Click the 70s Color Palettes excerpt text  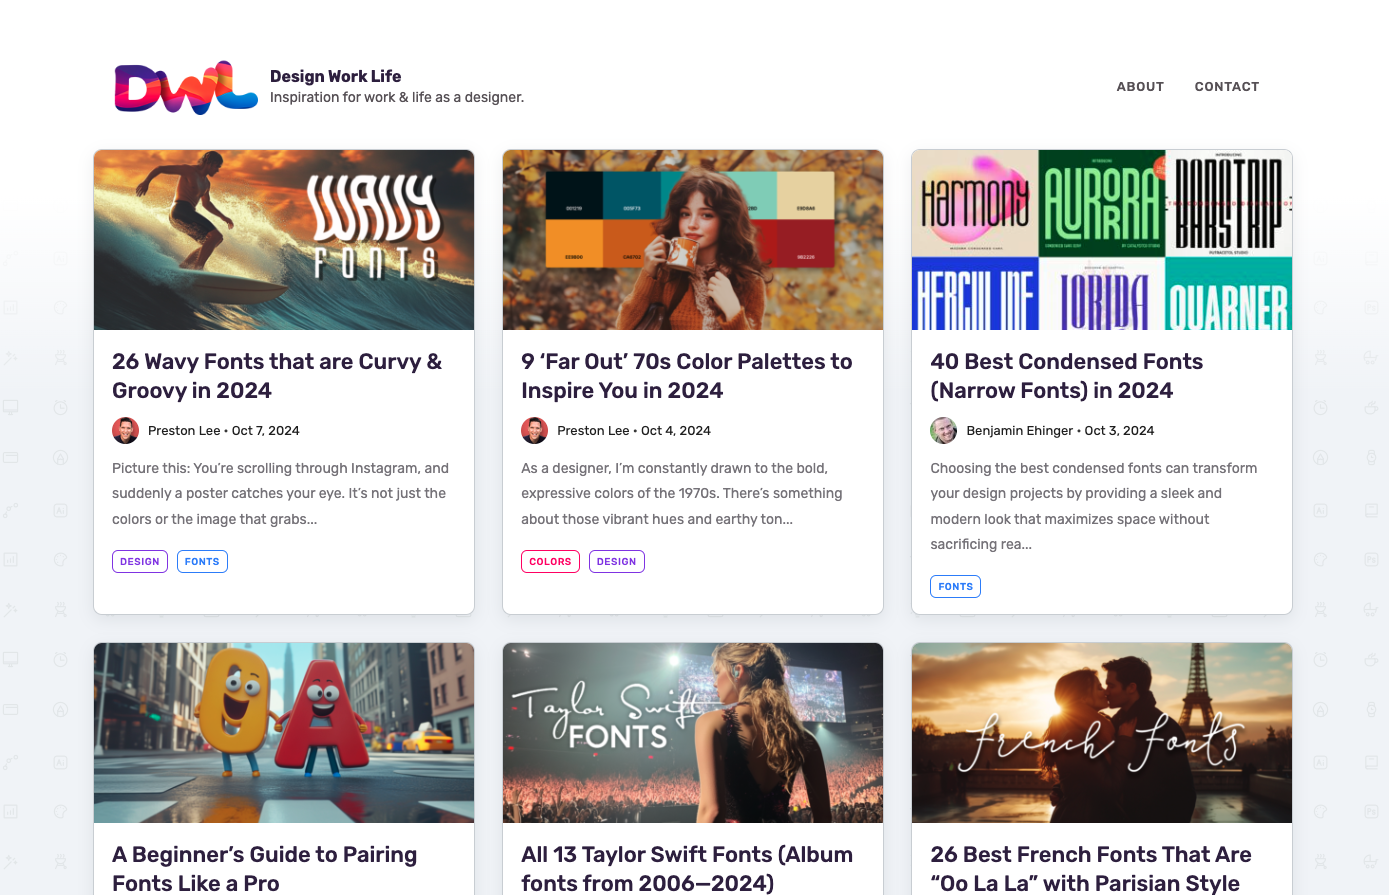[682, 494]
